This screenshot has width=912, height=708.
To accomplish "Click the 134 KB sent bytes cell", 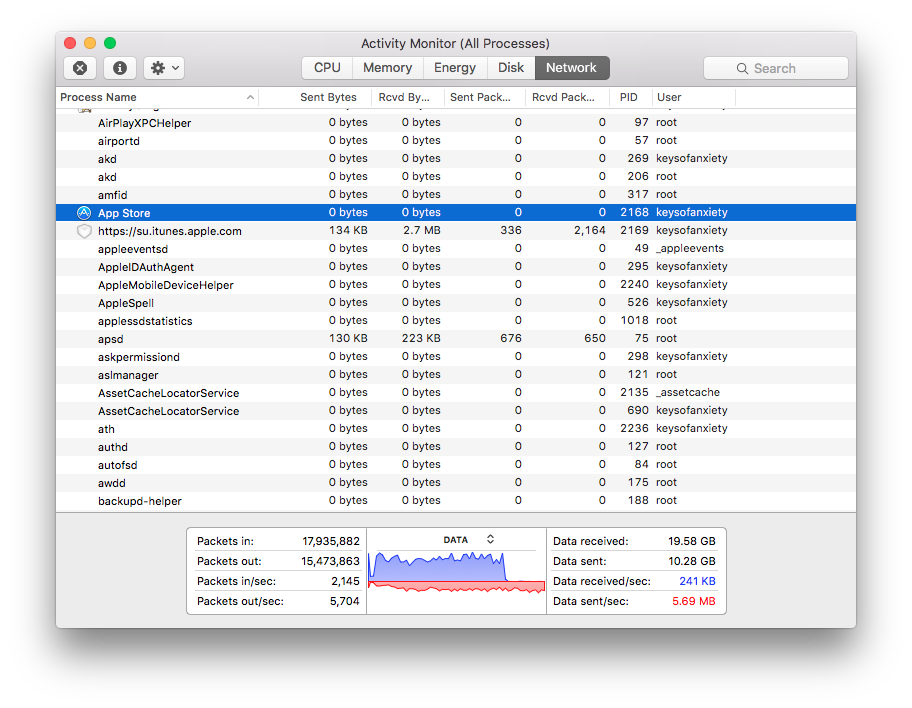I will tap(348, 230).
